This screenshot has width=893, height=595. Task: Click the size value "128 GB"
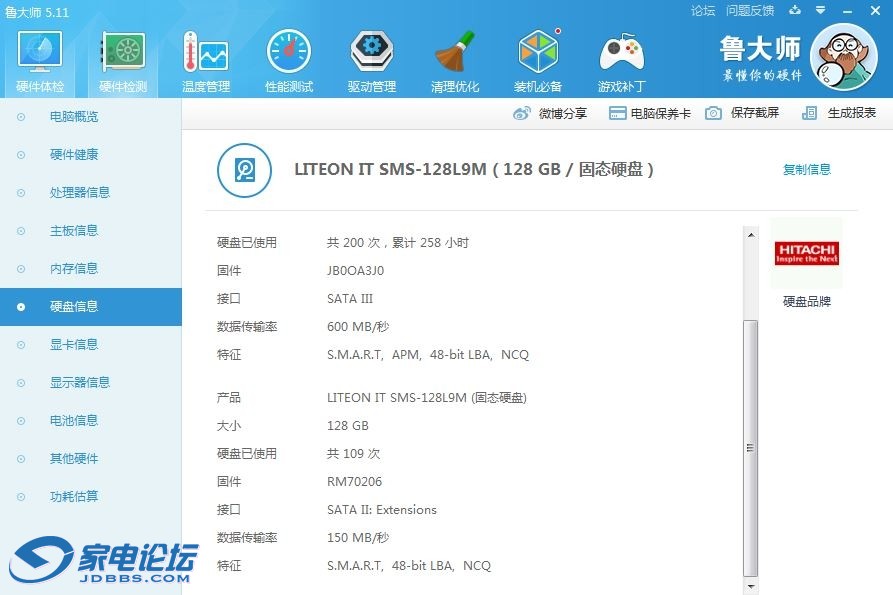point(347,426)
